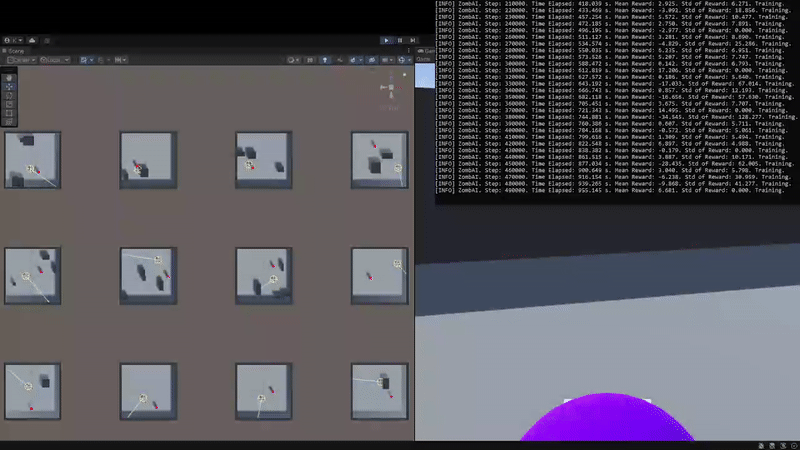
Task: Click the faint icon right of the cloud
Action: (x=47, y=40)
